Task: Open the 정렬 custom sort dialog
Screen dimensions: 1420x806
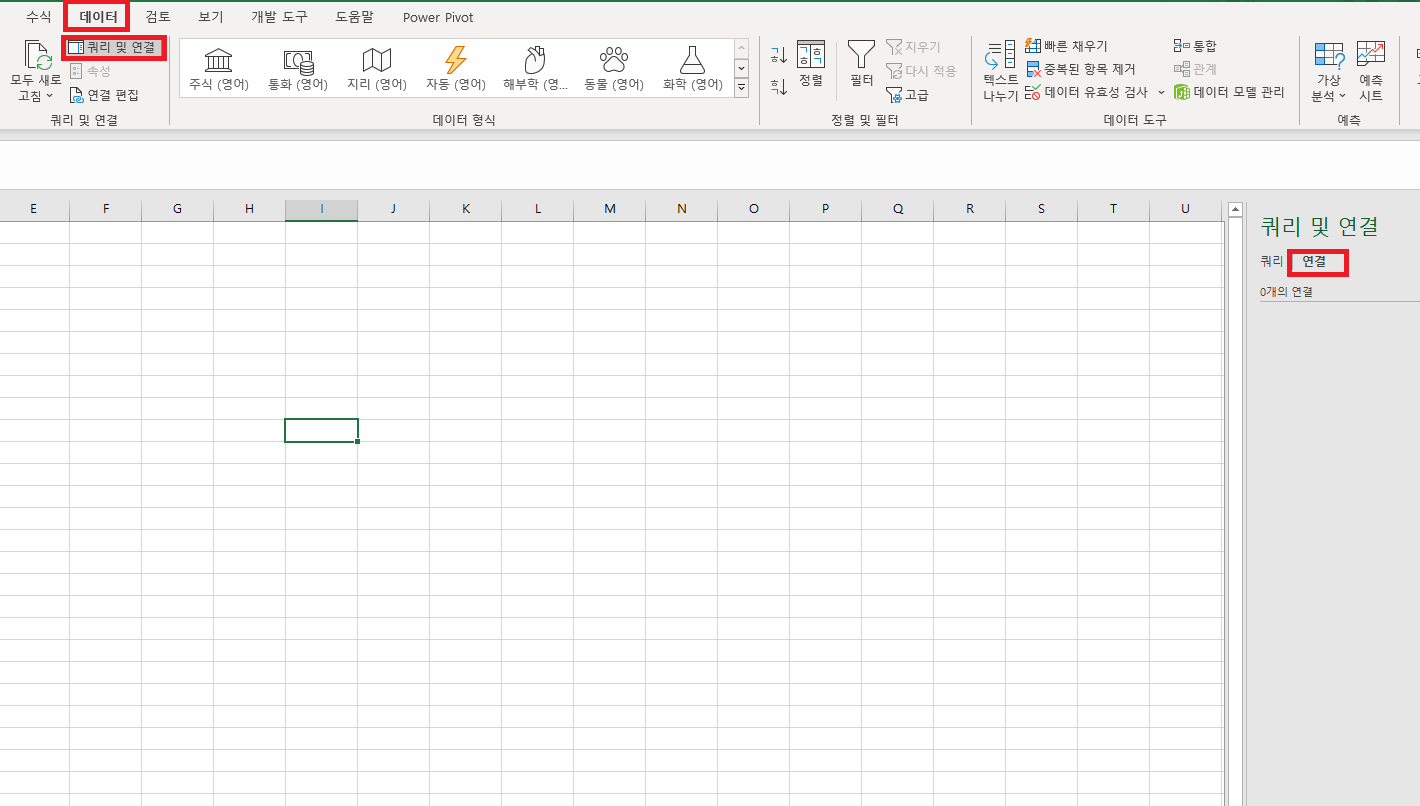Action: point(811,64)
